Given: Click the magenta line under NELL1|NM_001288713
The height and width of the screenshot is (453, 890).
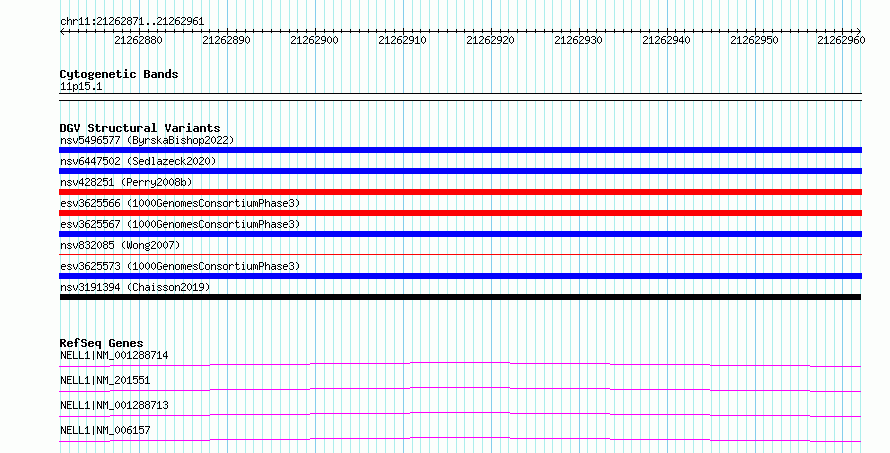Looking at the screenshot, I should (x=460, y=414).
